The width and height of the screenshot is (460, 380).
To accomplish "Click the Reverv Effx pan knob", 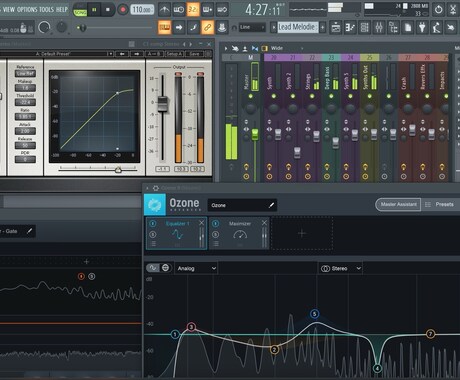I will 427,108.
